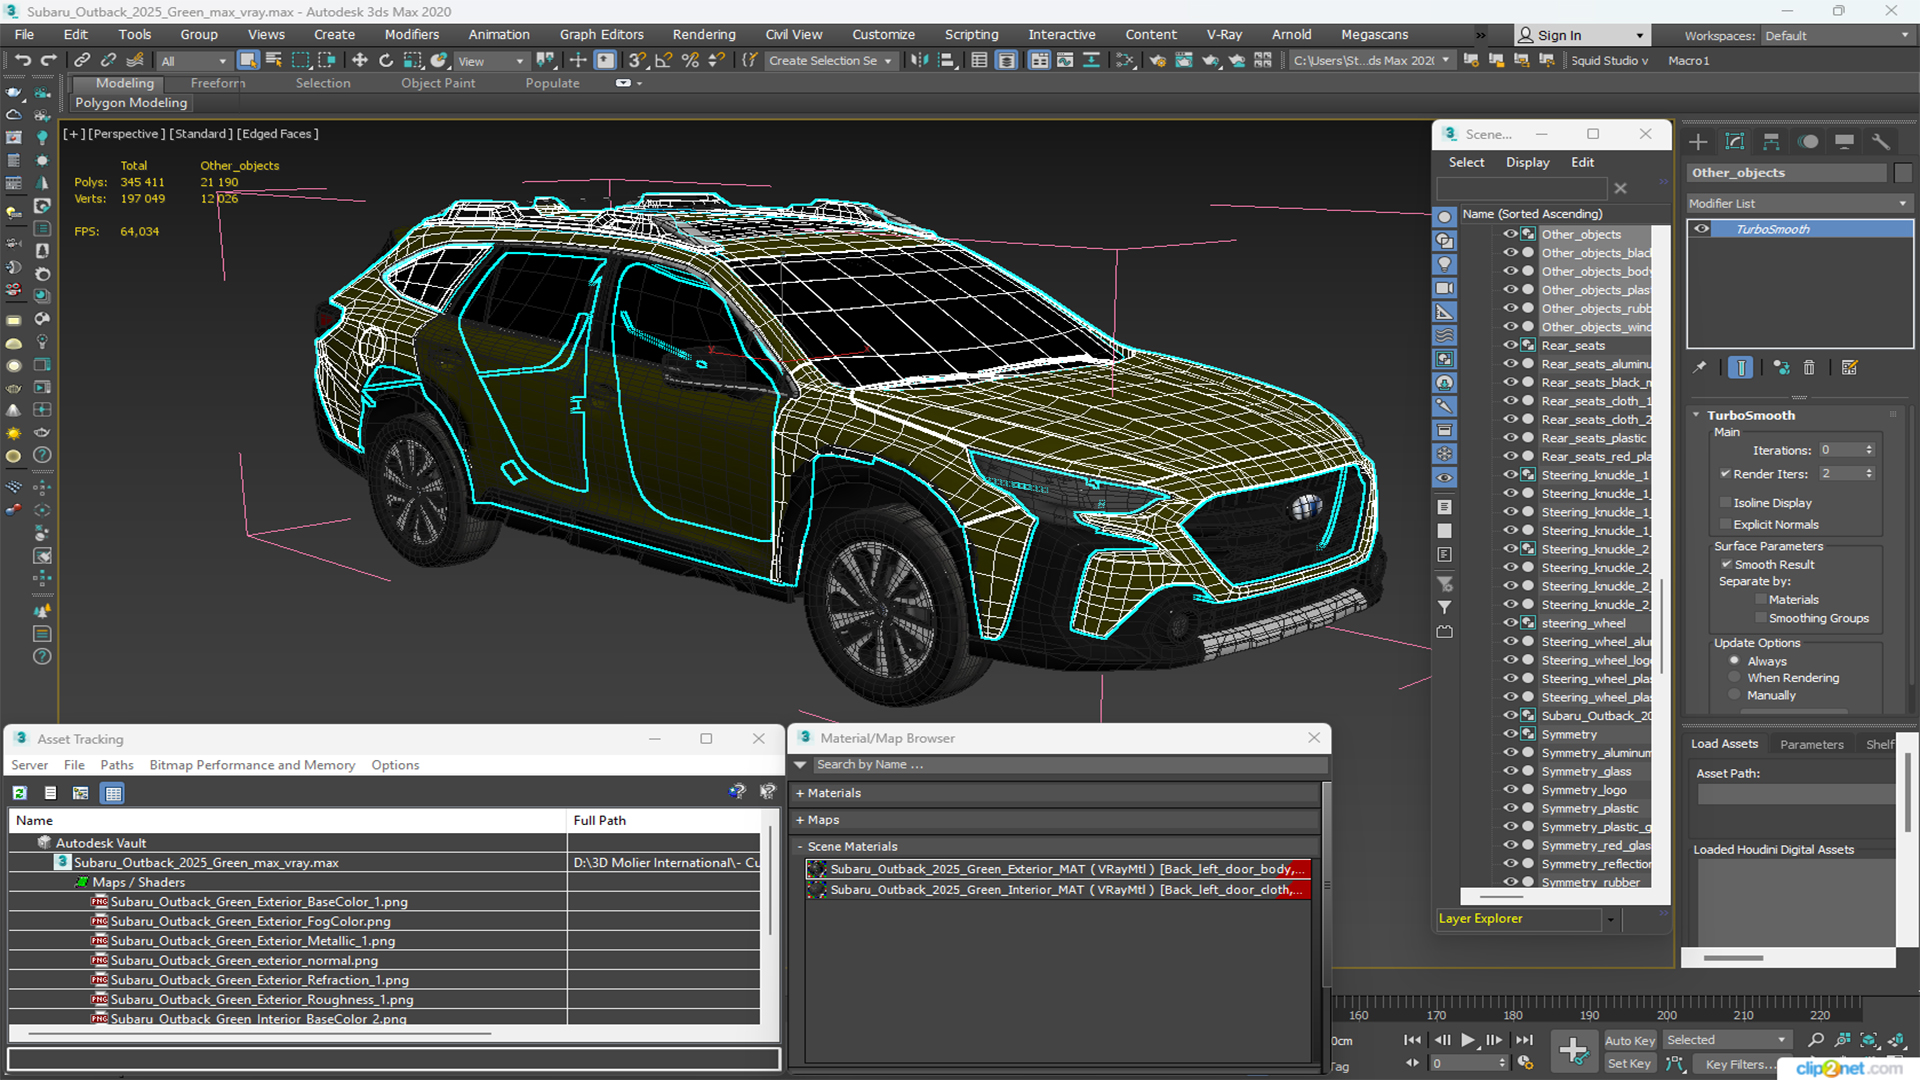Open the Modify command panel tab
1920x1080 pixels.
pos(1735,142)
